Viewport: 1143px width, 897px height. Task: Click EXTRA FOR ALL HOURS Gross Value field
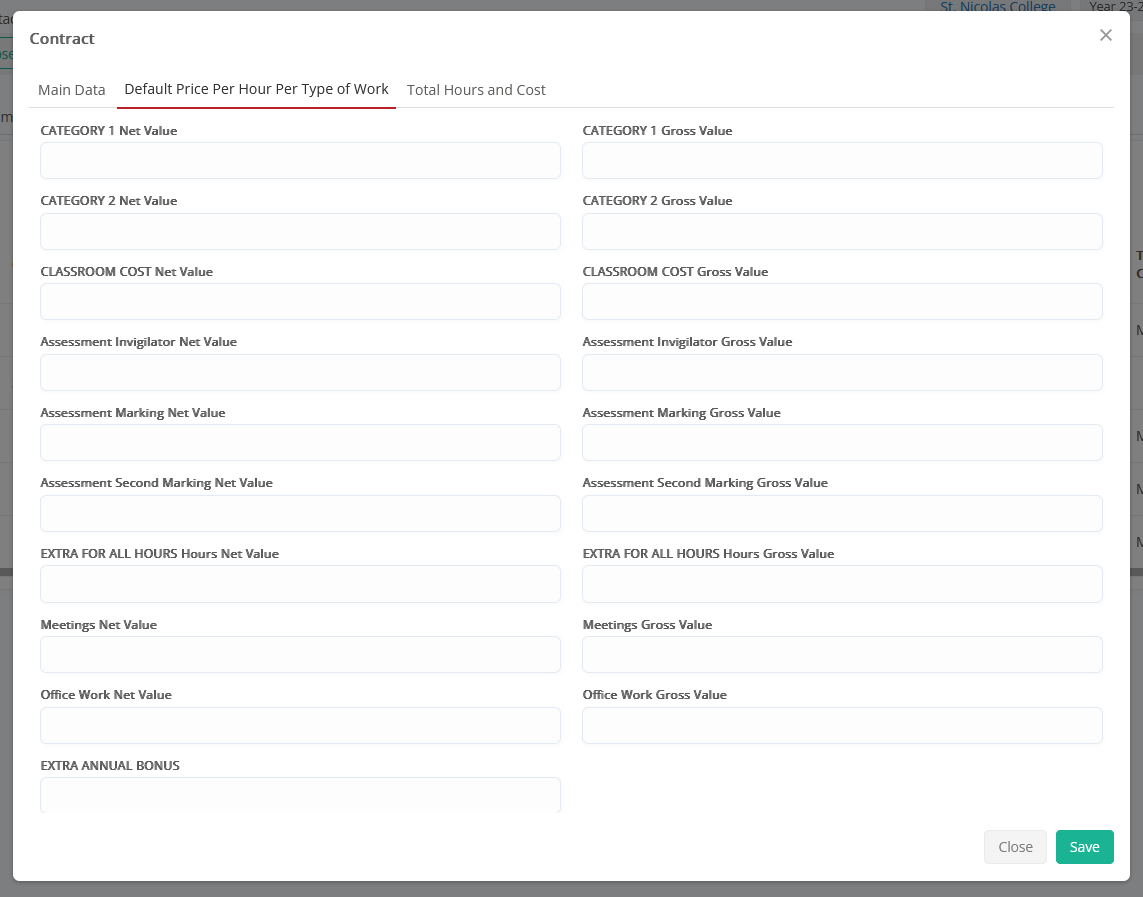(842, 584)
